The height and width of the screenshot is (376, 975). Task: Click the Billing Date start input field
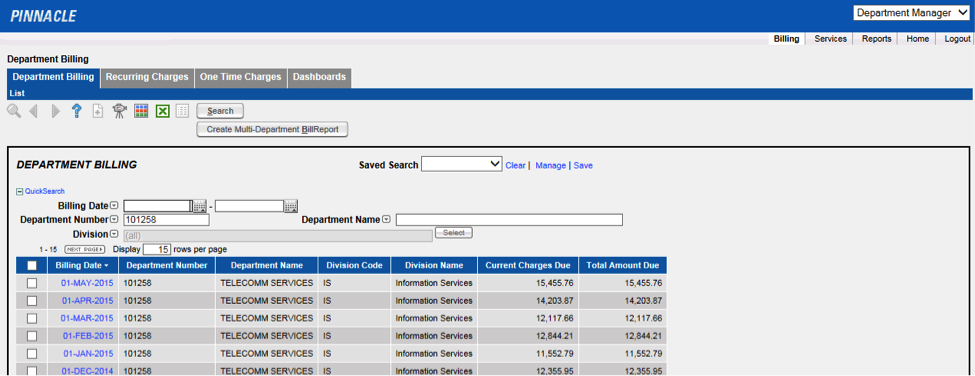click(157, 206)
